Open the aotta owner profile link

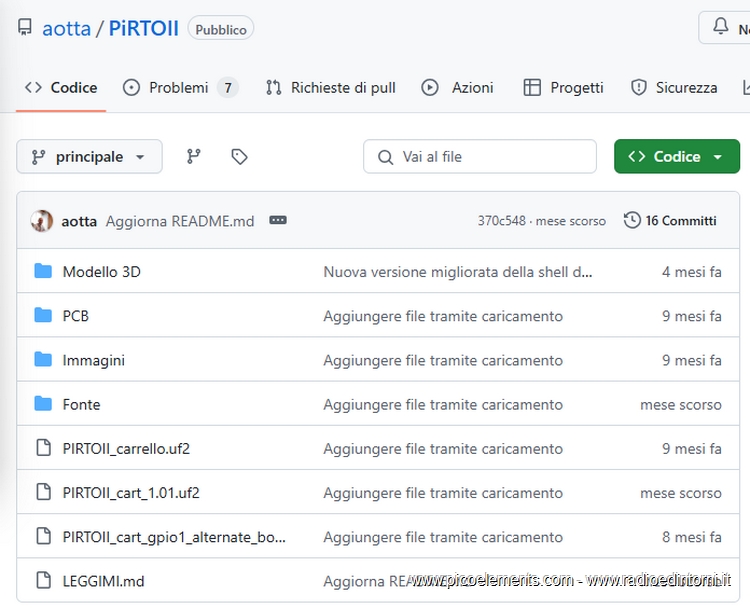click(66, 28)
